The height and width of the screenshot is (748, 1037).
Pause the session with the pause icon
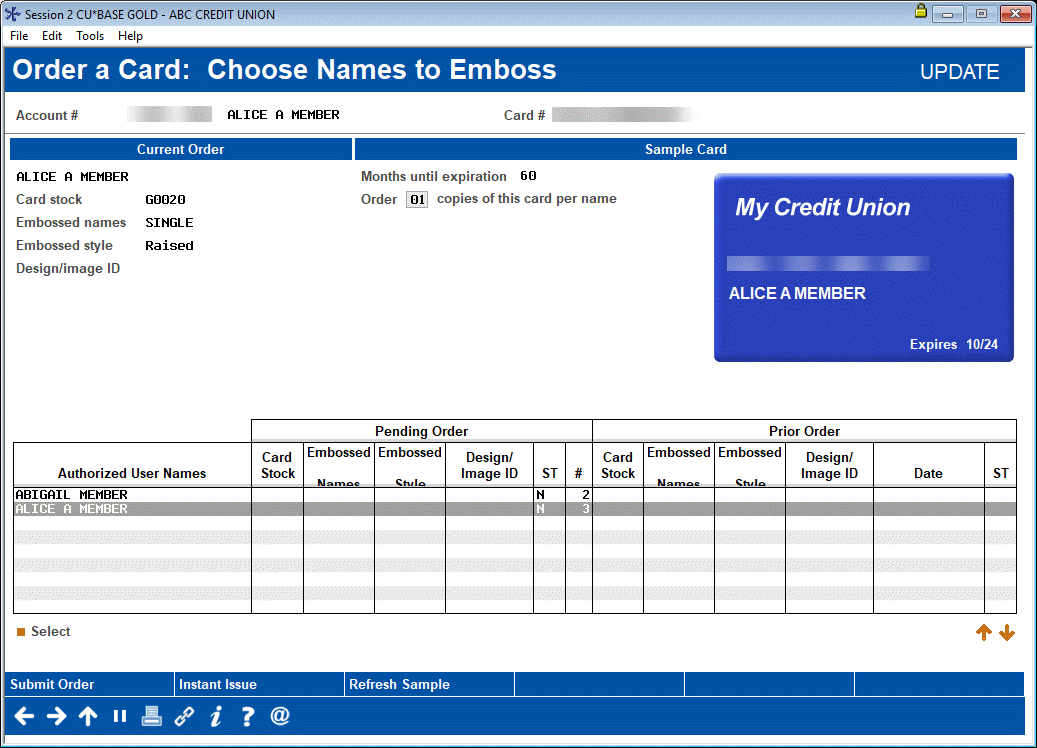[119, 716]
